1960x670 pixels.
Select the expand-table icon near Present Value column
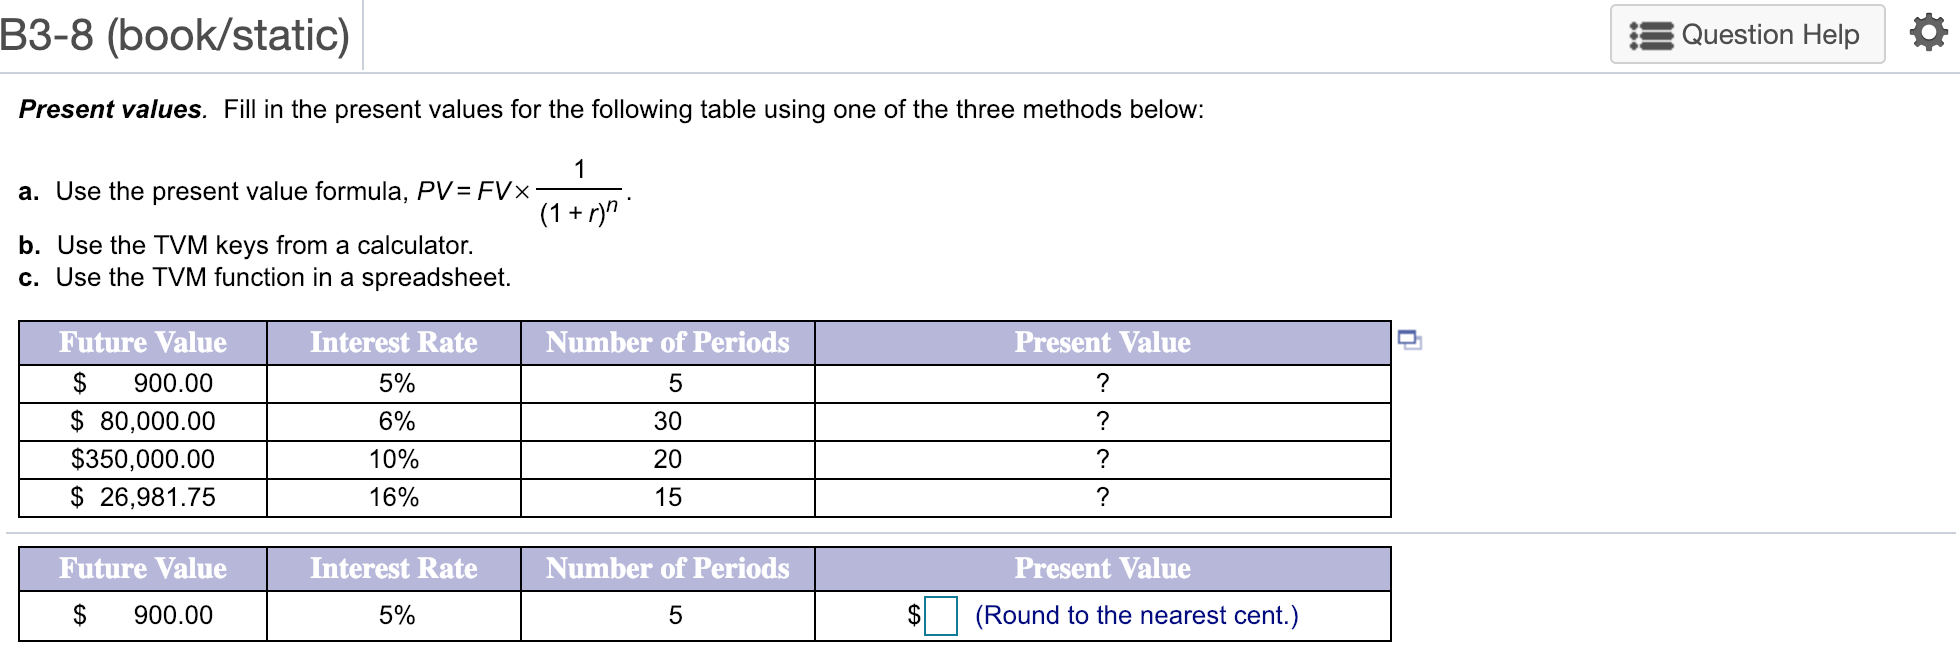click(x=1411, y=341)
